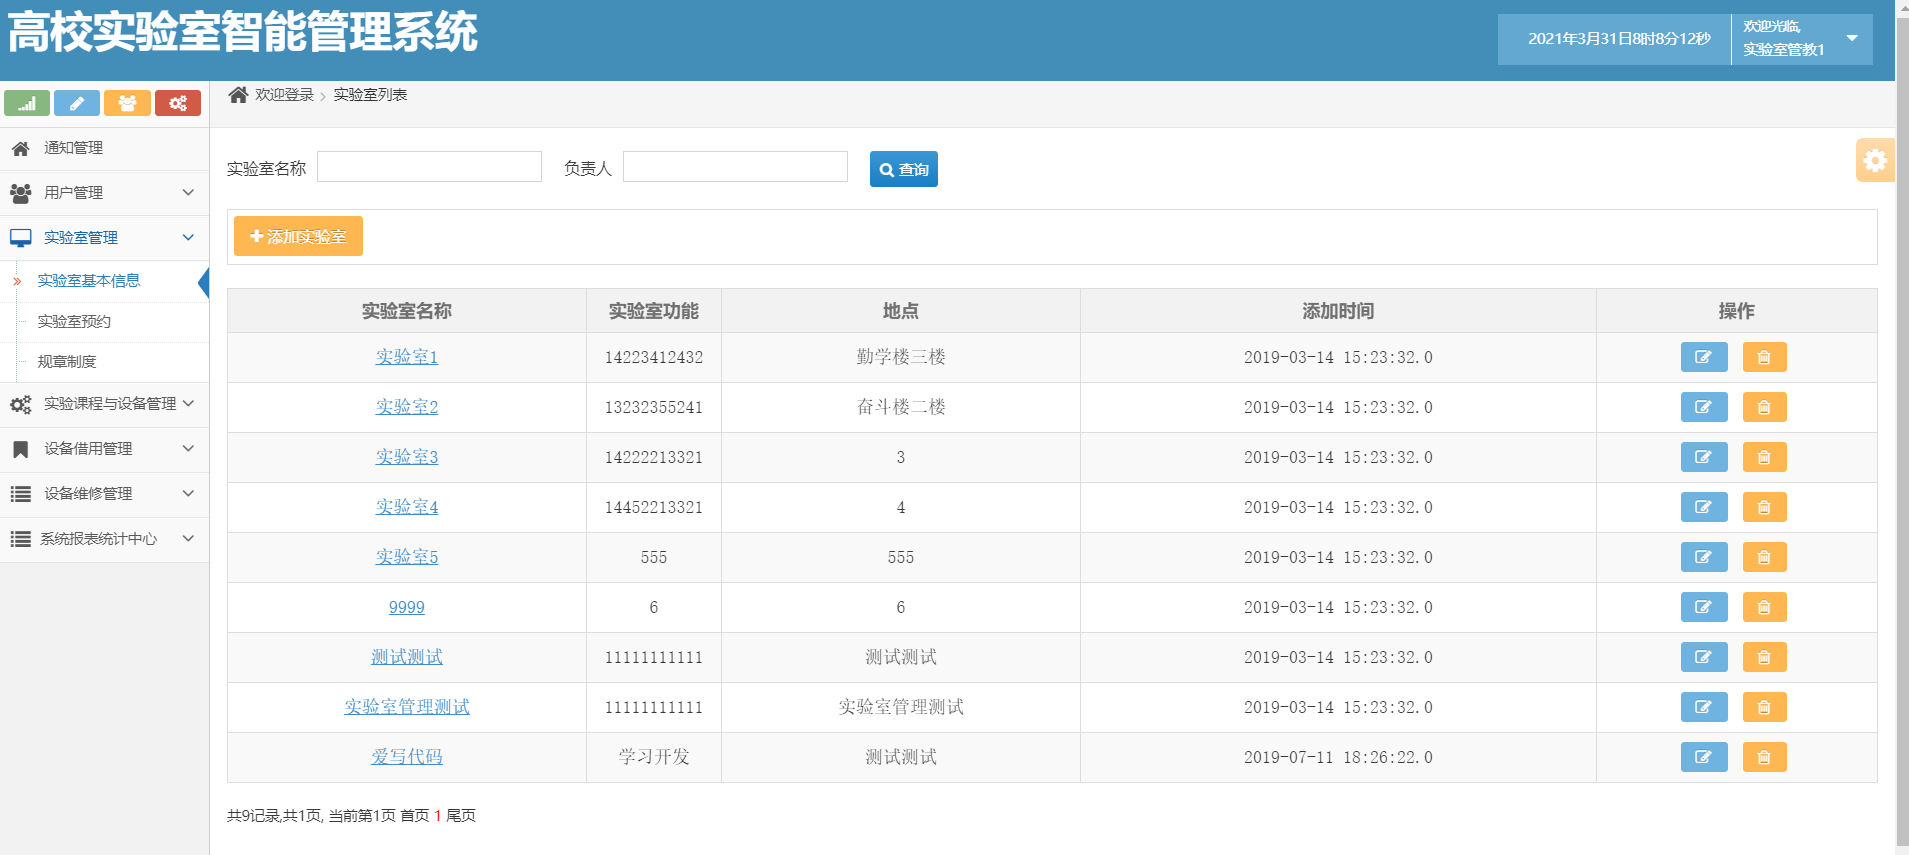Click the 奋斗楼二楼 location cell
Screen dimensions: 1909x855
pos(901,407)
